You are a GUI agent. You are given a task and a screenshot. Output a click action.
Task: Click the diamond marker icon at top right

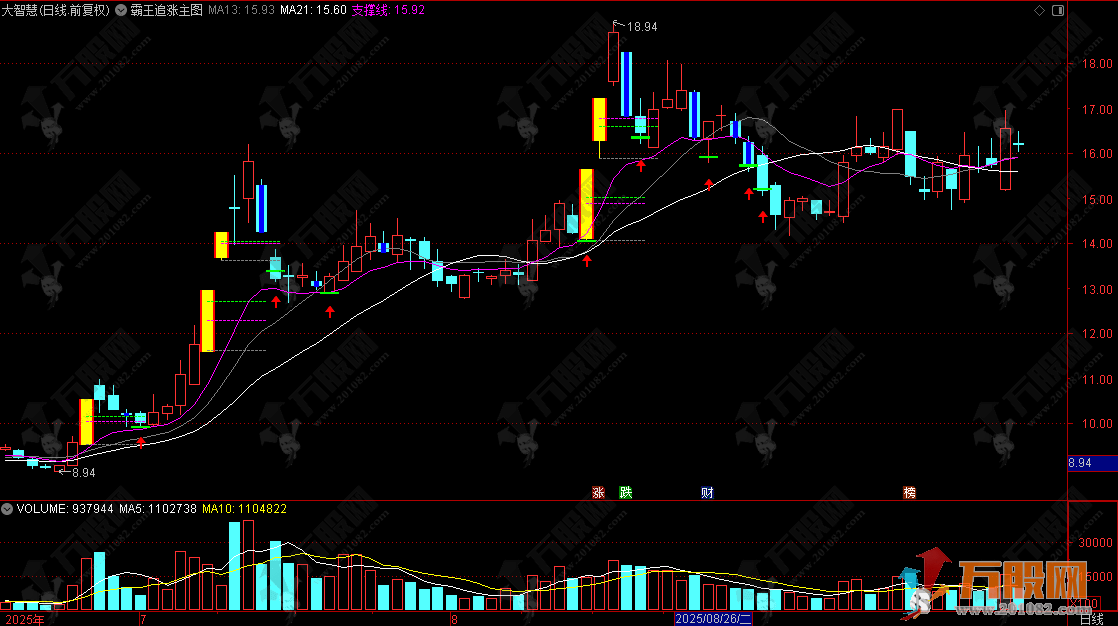click(1040, 10)
